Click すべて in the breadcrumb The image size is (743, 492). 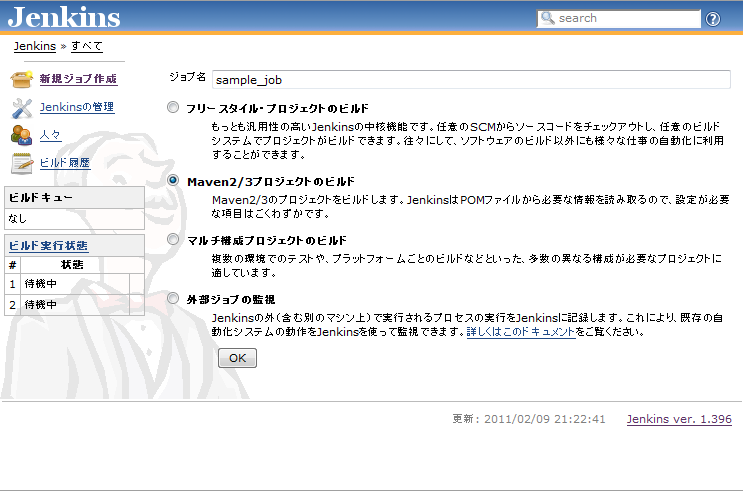pos(87,46)
